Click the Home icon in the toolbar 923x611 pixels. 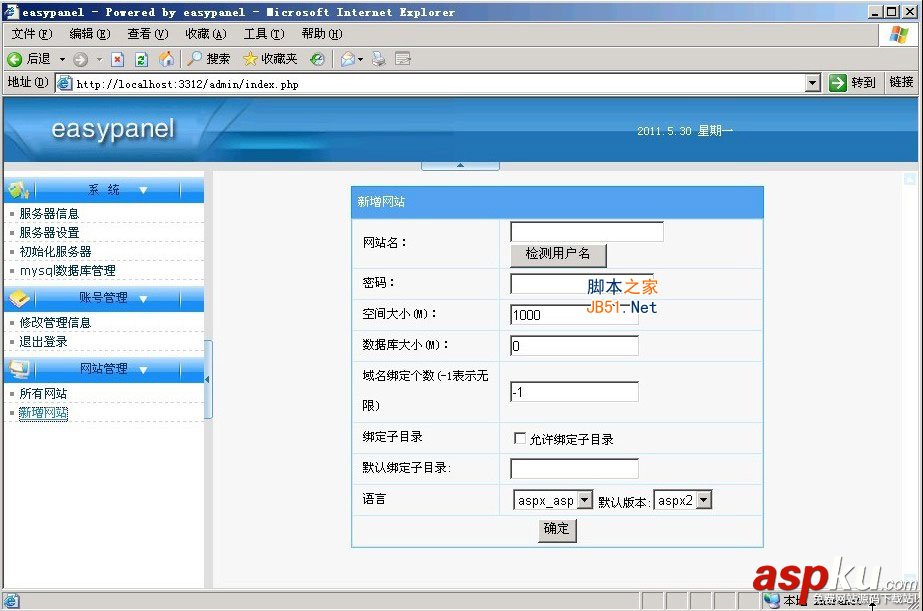coord(164,59)
